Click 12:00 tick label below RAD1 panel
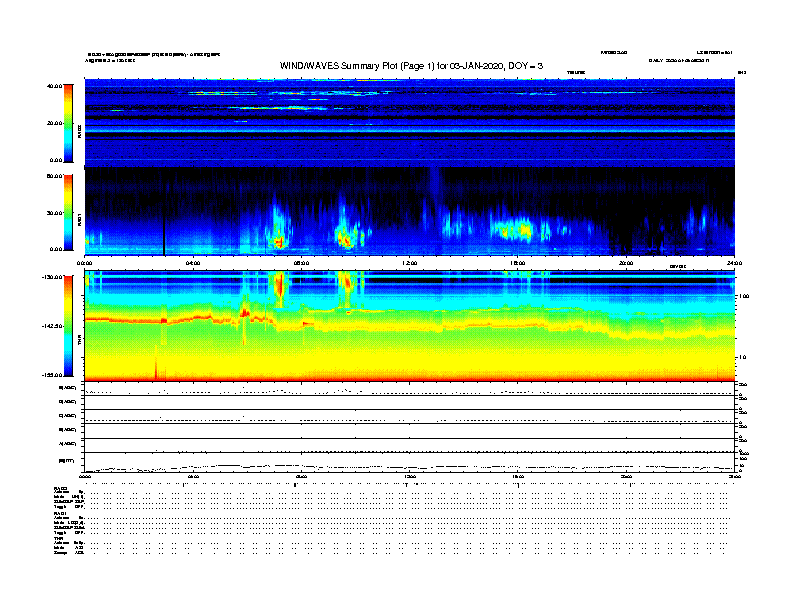 click(x=410, y=263)
